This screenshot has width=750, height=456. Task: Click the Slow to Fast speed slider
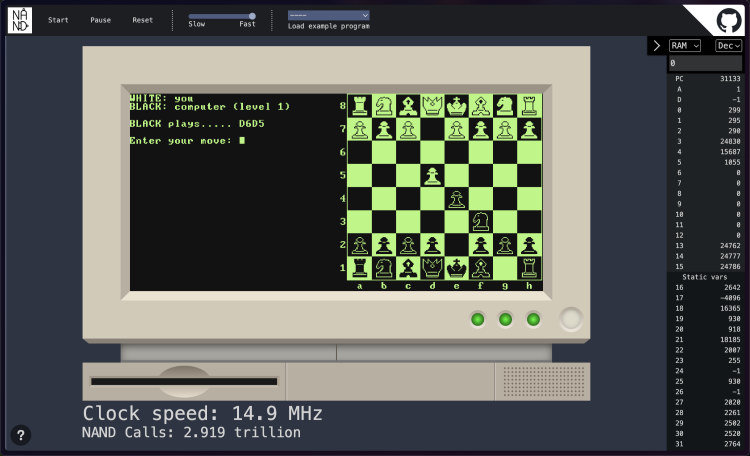pos(222,16)
